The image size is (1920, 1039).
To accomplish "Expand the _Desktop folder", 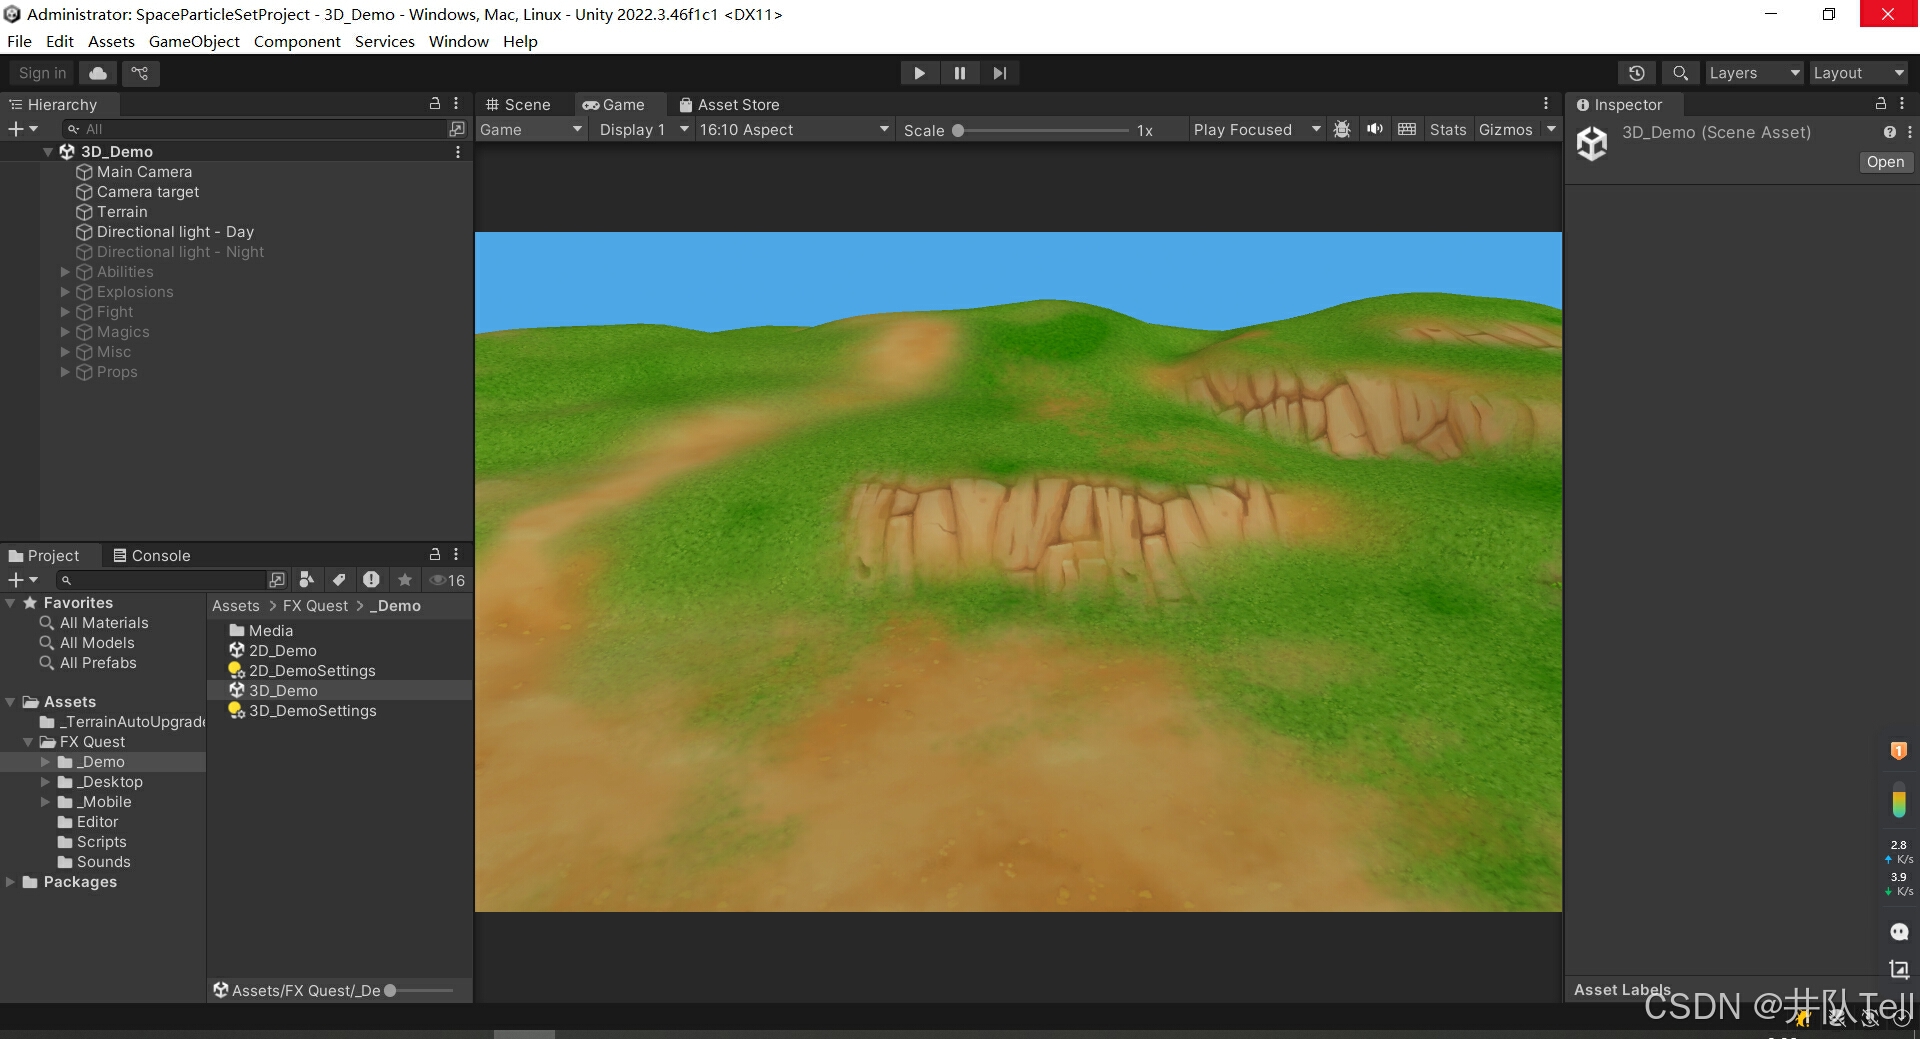I will click(45, 782).
